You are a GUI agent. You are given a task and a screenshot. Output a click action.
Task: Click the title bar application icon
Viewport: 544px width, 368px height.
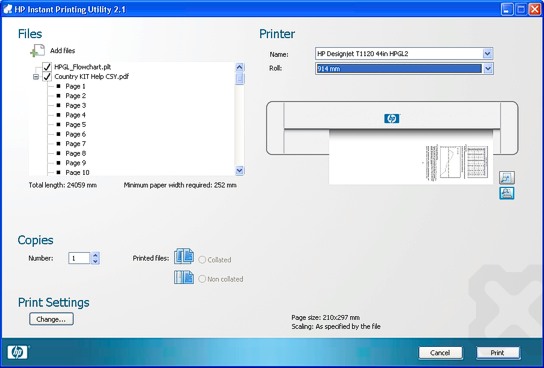pos(7,9)
